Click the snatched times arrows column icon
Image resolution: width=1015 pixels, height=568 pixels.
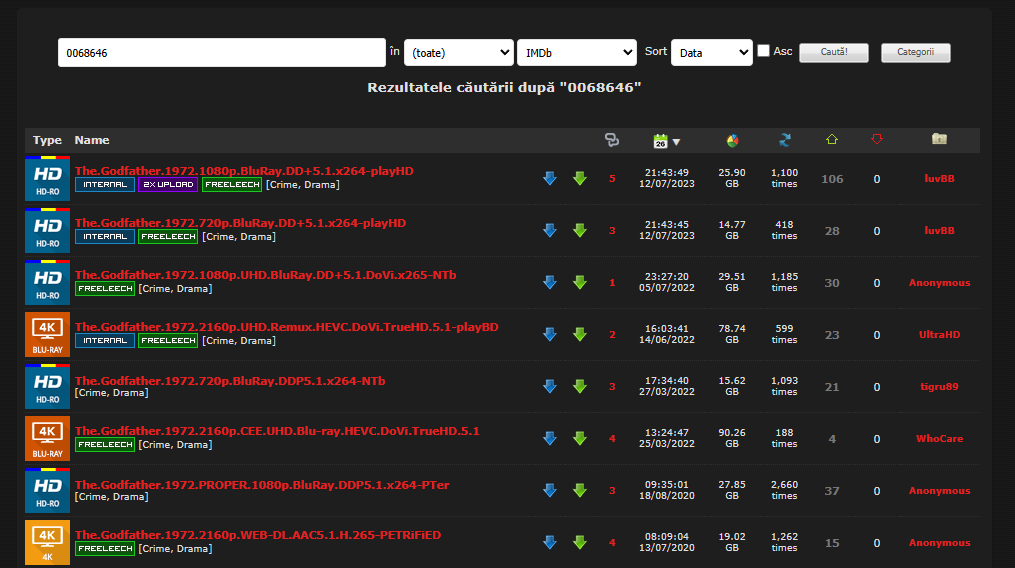(x=785, y=140)
